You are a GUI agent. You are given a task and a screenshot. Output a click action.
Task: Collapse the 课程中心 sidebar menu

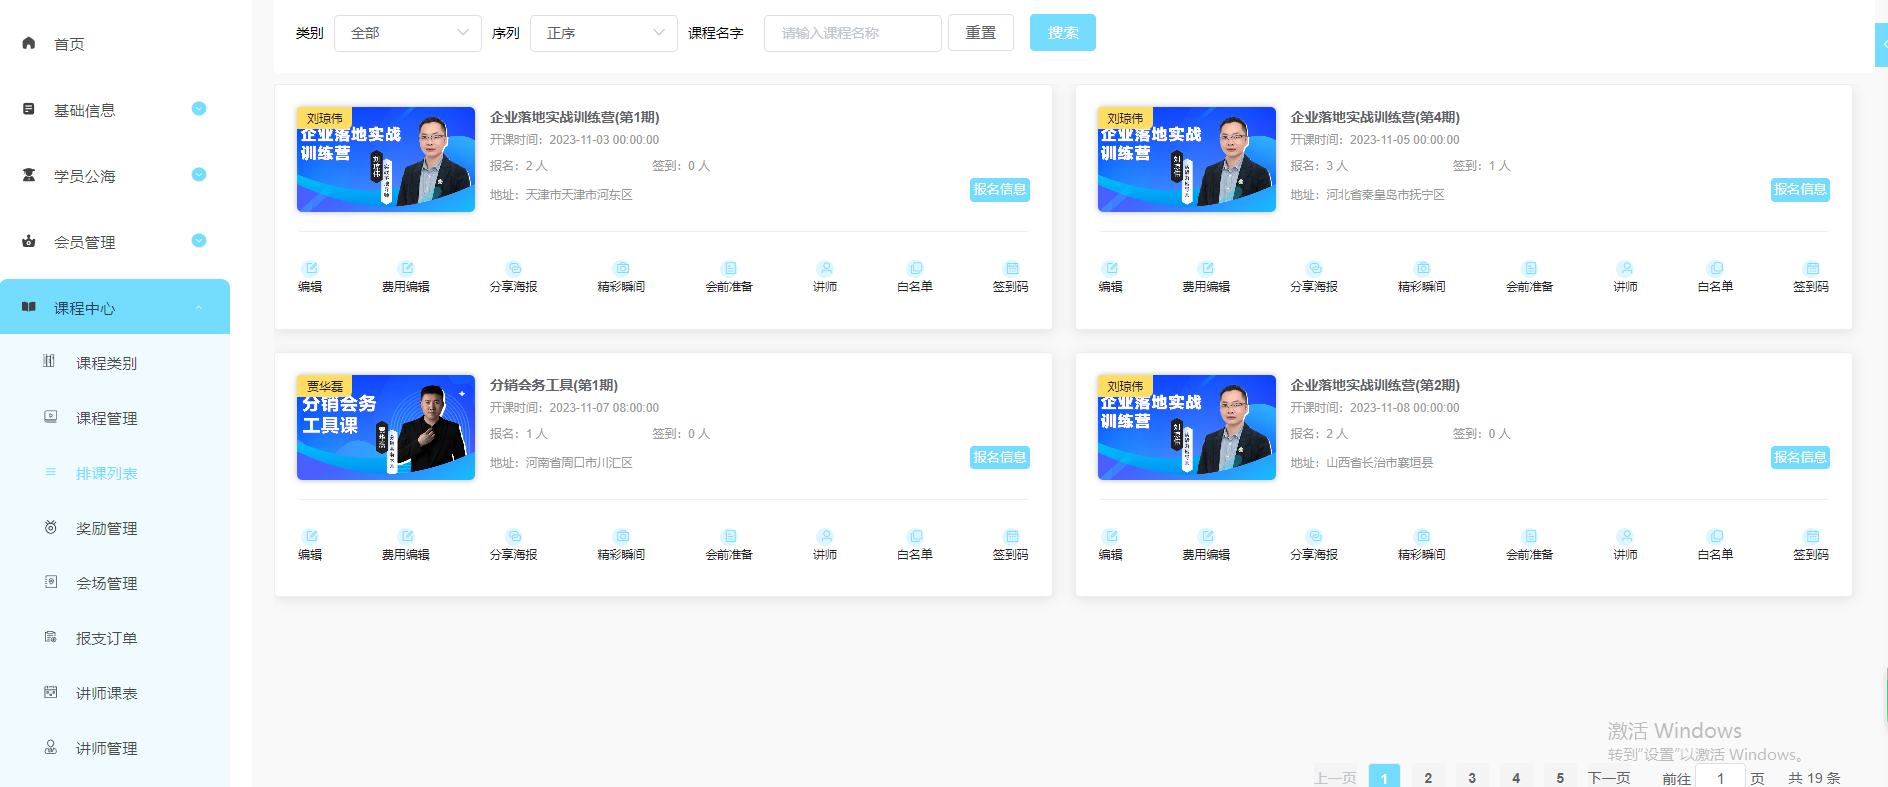115,307
